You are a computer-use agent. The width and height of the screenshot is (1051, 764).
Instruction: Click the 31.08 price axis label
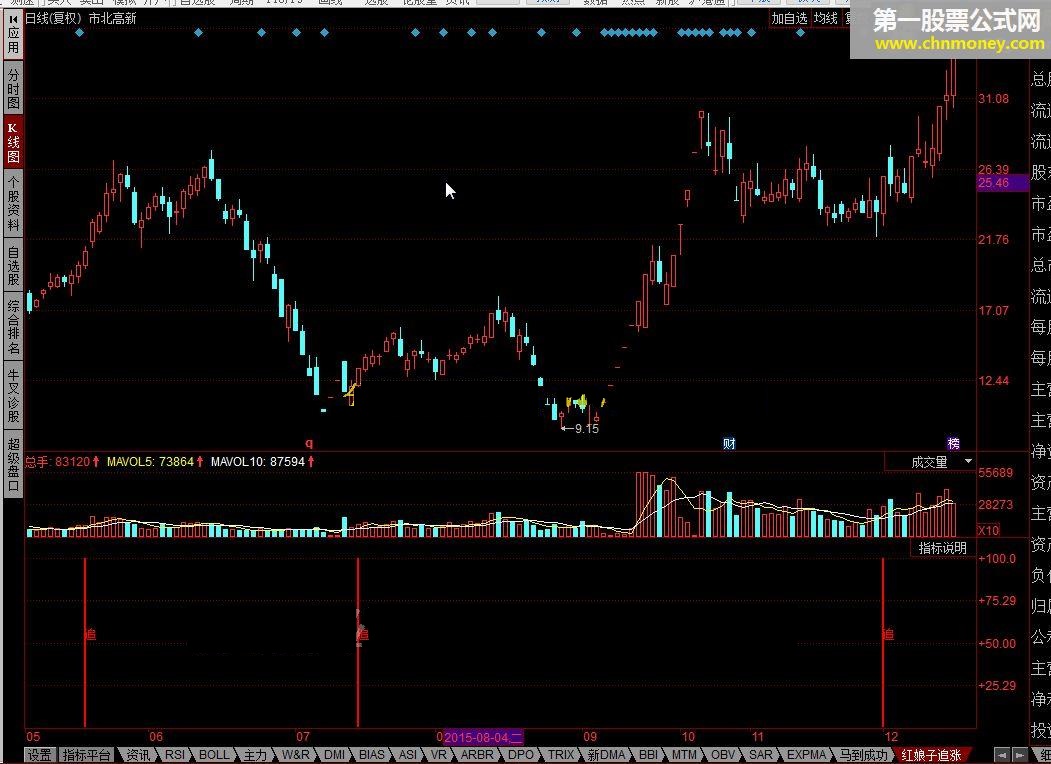[x=993, y=99]
